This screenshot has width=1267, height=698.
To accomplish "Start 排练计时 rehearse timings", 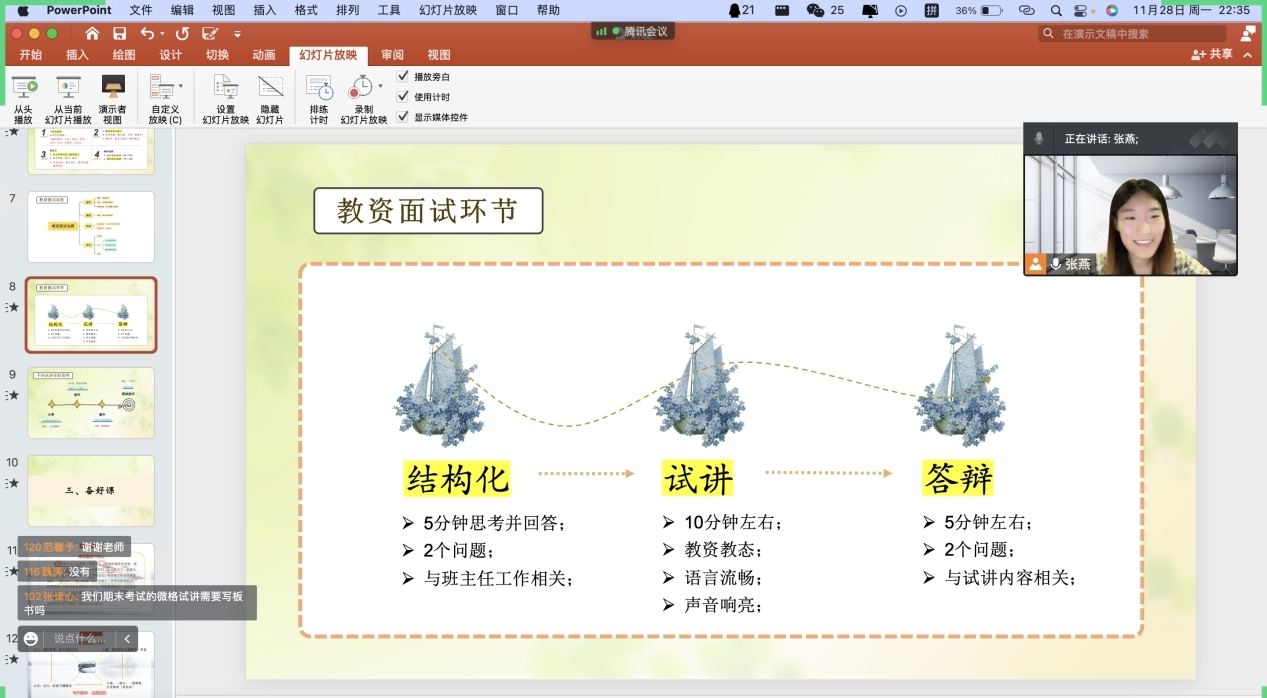I will (x=319, y=88).
